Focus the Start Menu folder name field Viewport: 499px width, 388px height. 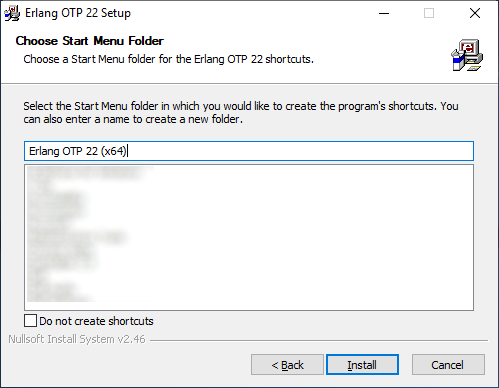[249, 151]
